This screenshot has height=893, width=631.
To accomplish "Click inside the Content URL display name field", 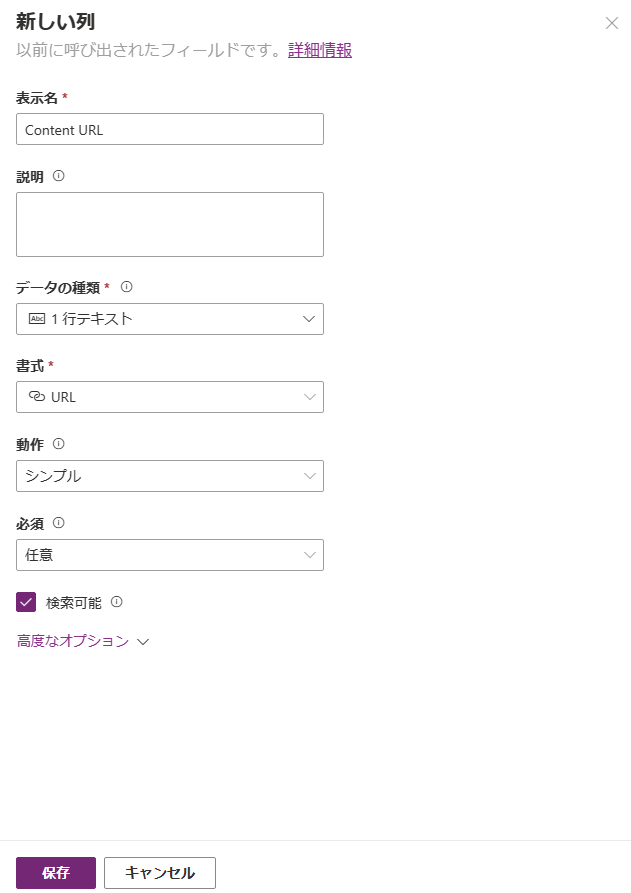I will pyautogui.click(x=169, y=129).
